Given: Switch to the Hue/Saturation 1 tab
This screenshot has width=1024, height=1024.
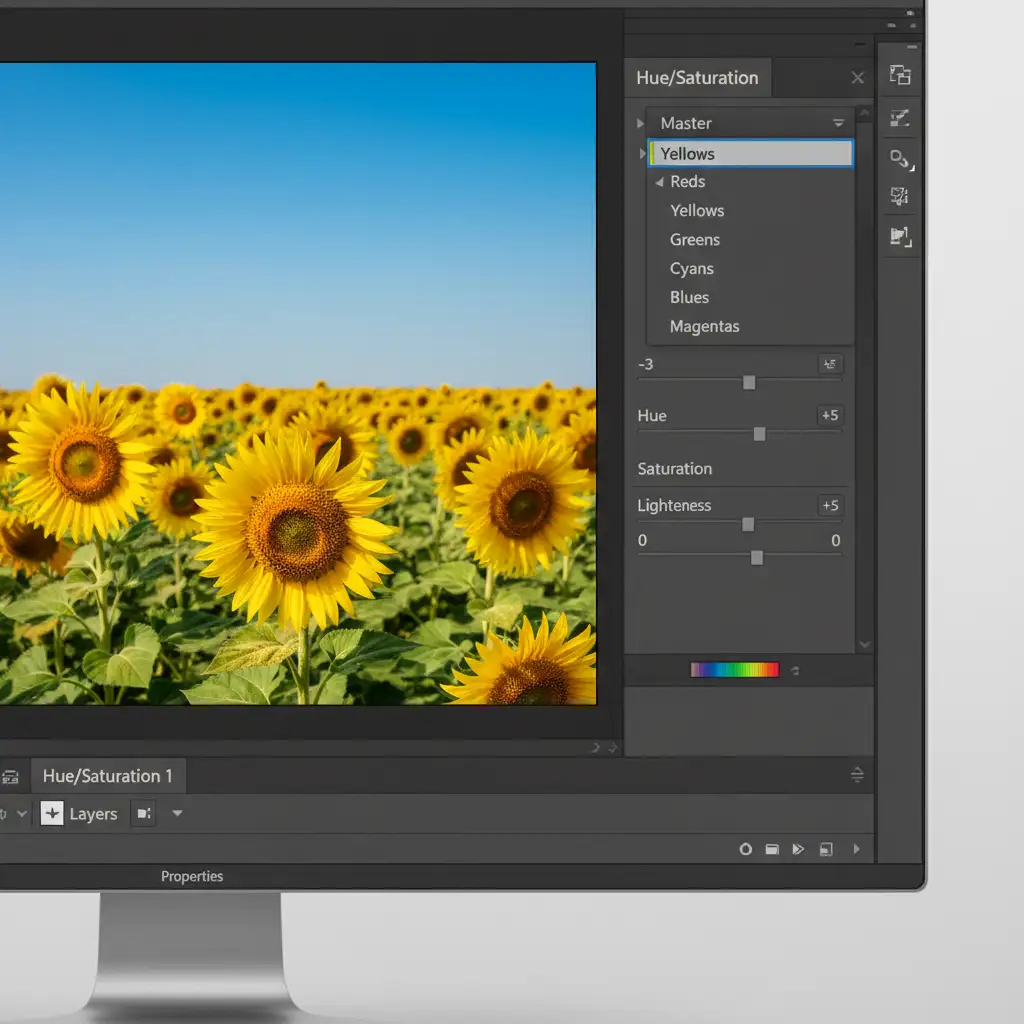Looking at the screenshot, I should point(107,776).
